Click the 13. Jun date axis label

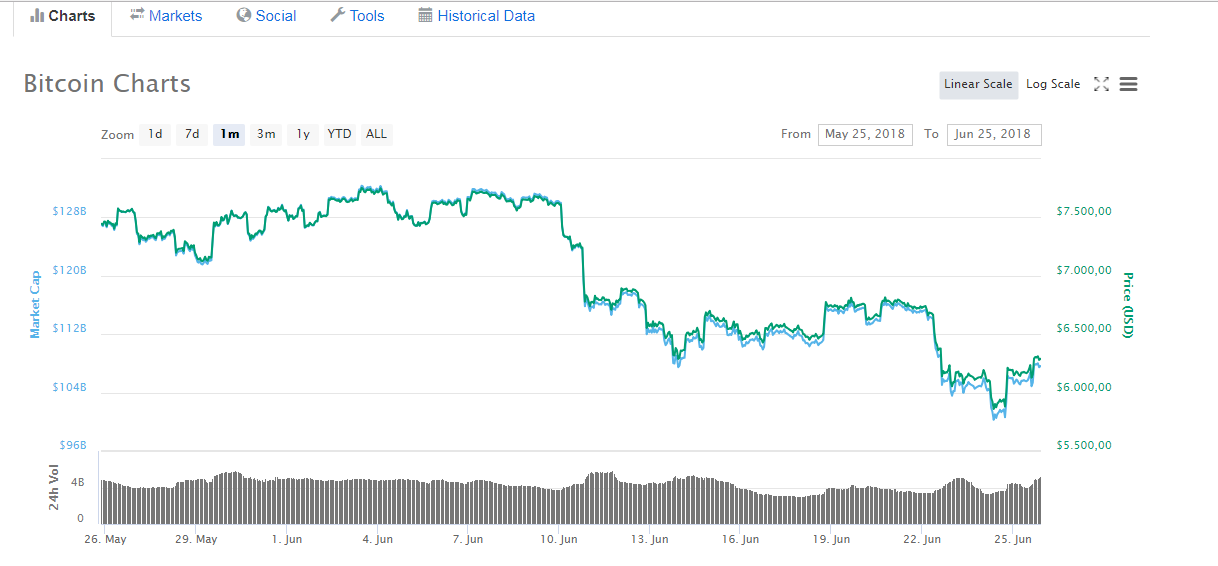tap(649, 540)
